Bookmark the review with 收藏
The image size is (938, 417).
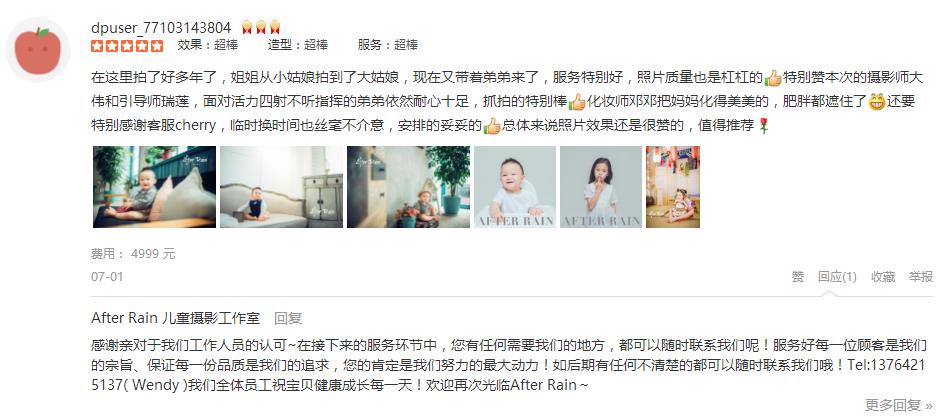click(x=883, y=276)
